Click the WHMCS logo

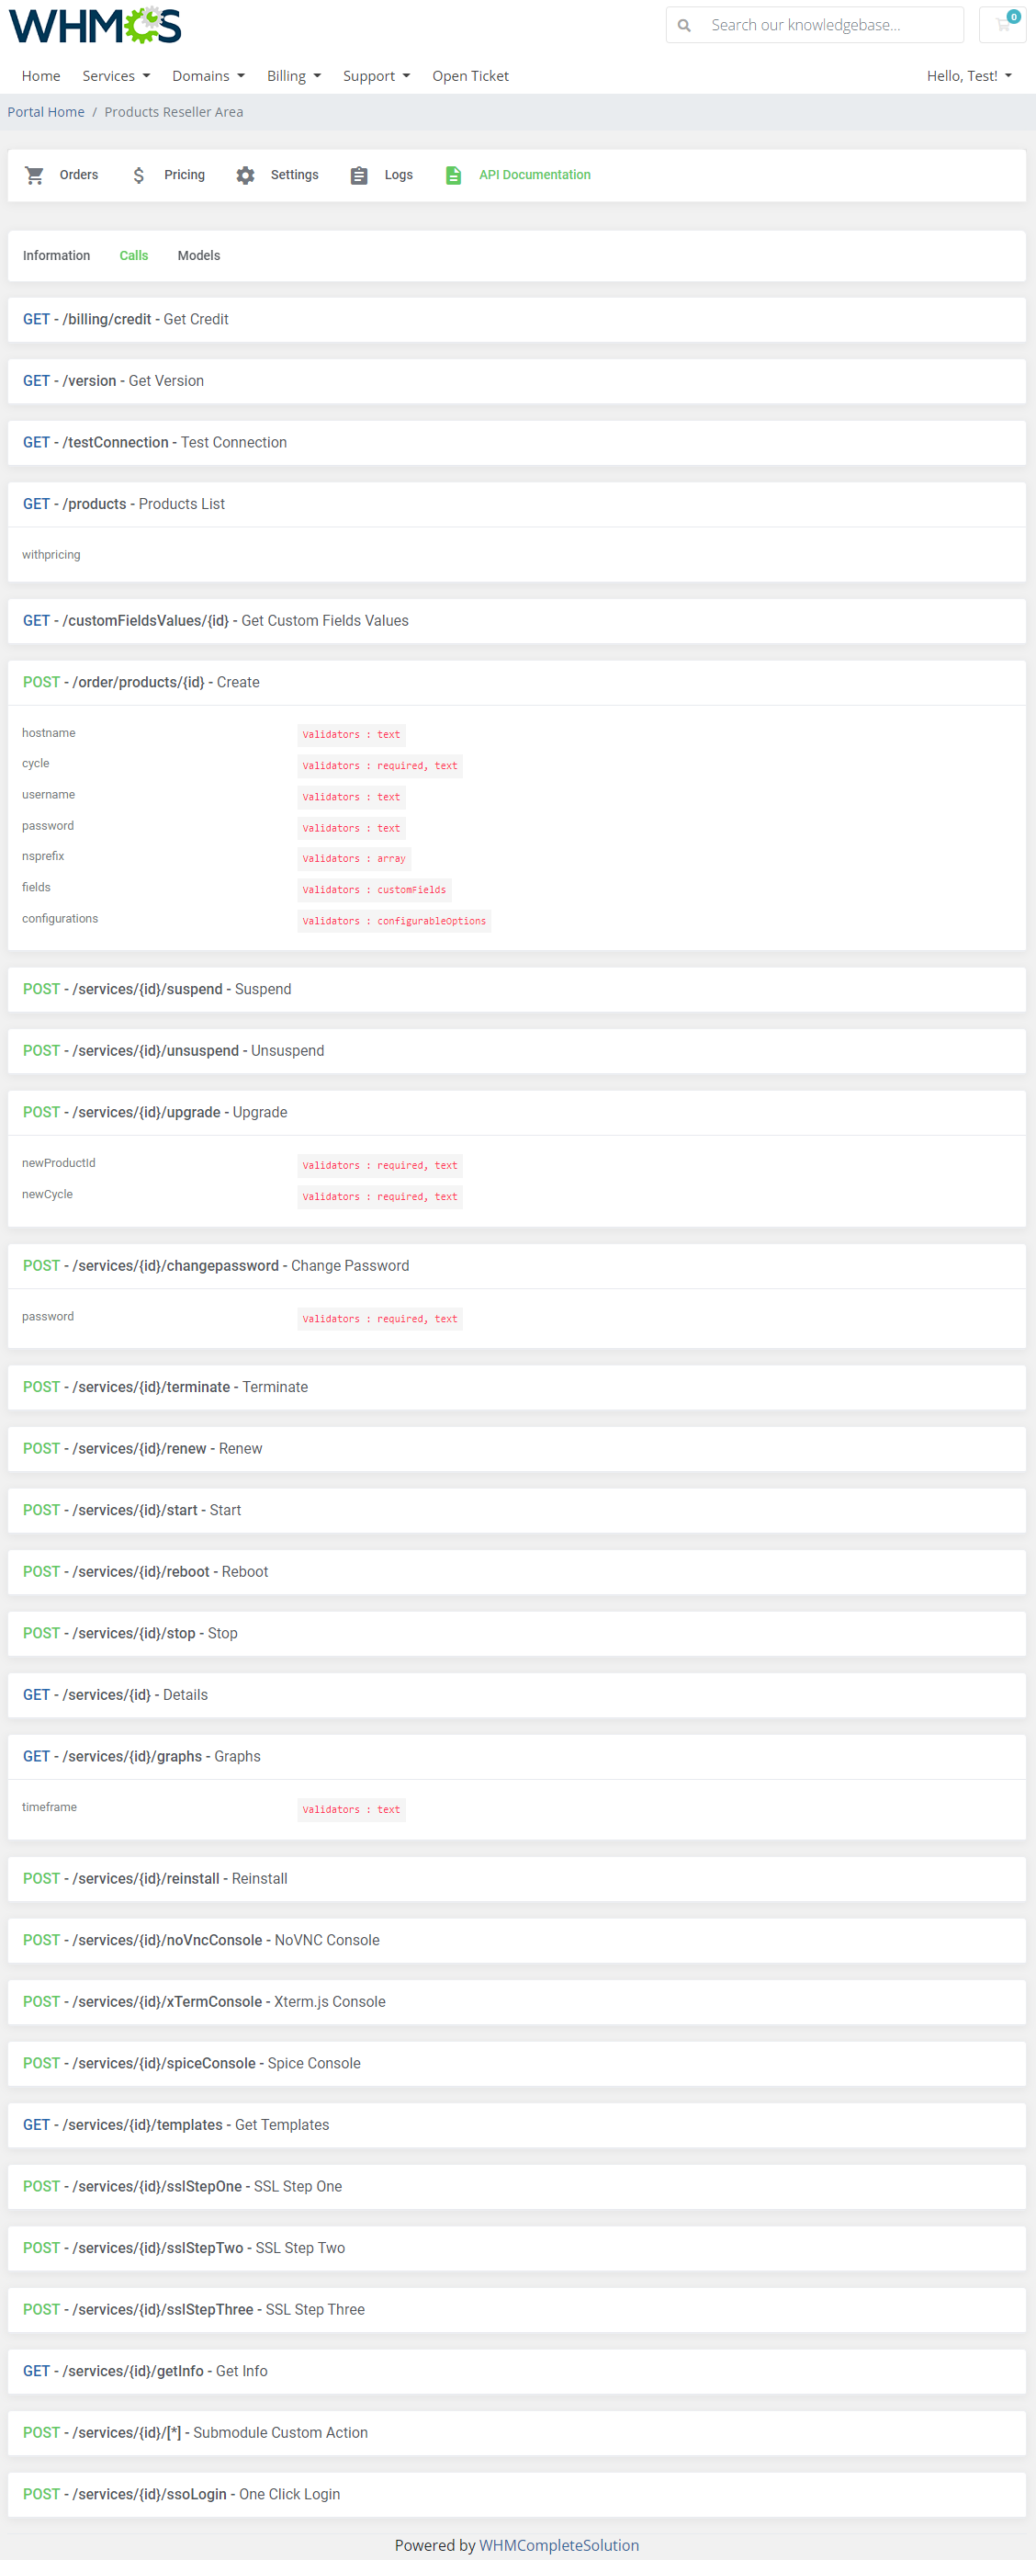[95, 25]
